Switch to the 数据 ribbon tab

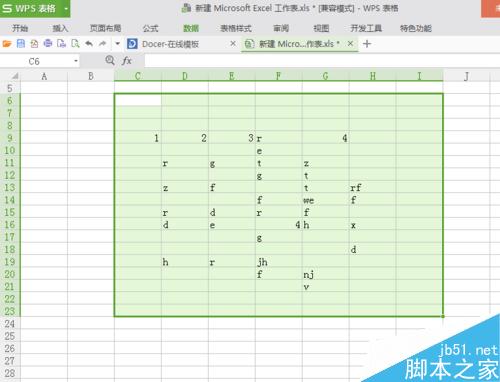(191, 28)
